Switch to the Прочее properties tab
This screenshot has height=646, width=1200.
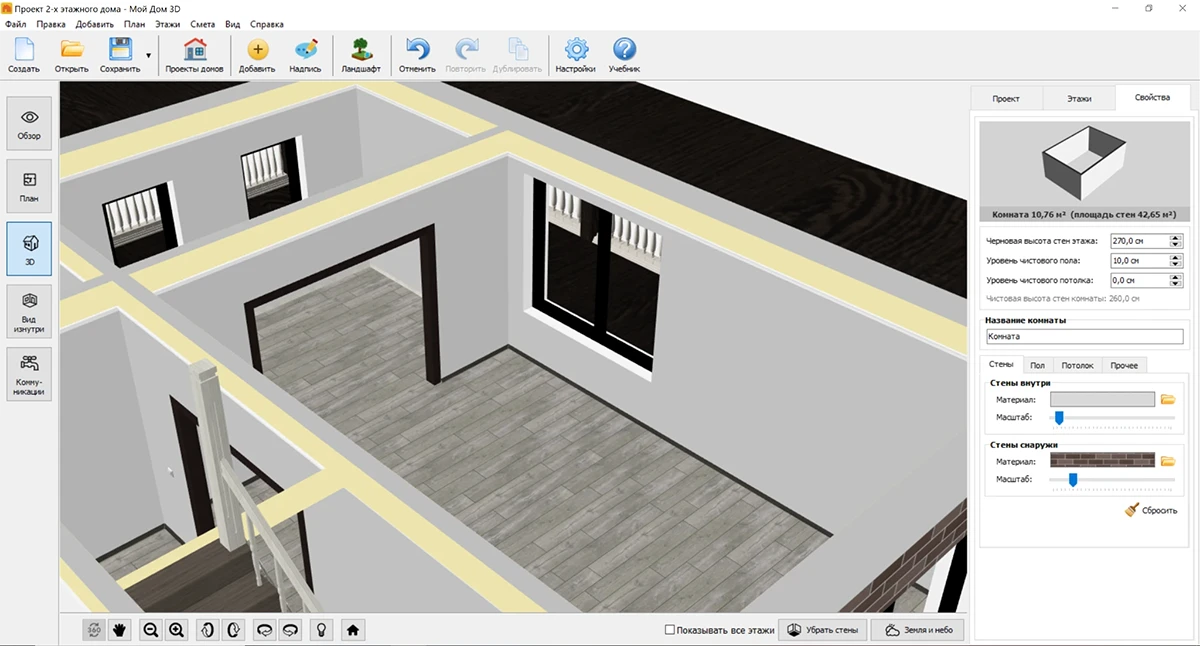1124,365
